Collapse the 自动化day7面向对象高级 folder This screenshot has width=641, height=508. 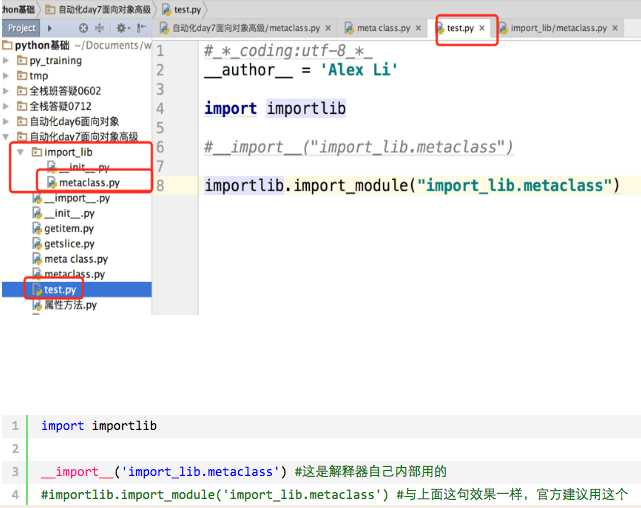click(6, 137)
